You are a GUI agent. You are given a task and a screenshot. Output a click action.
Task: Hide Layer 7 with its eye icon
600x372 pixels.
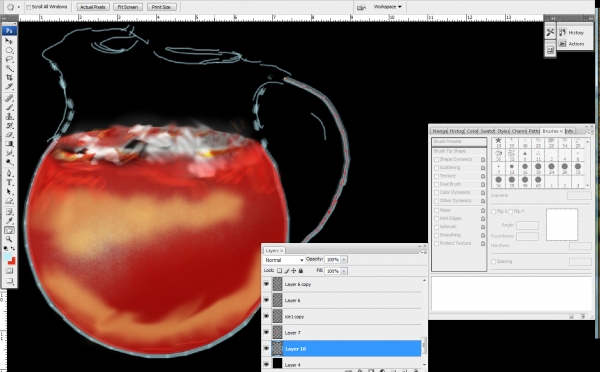coord(266,332)
